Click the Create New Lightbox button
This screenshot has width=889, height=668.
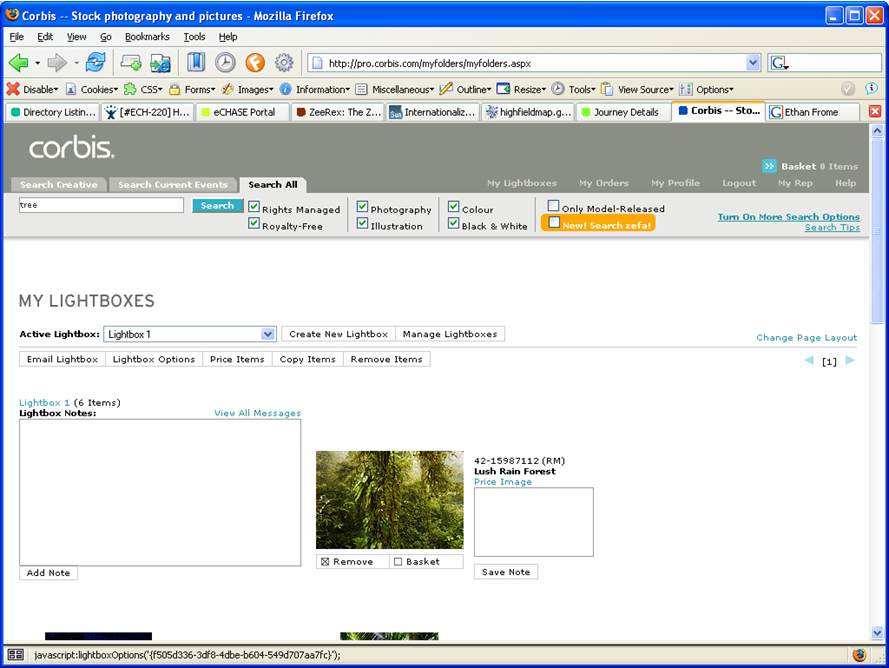click(338, 334)
